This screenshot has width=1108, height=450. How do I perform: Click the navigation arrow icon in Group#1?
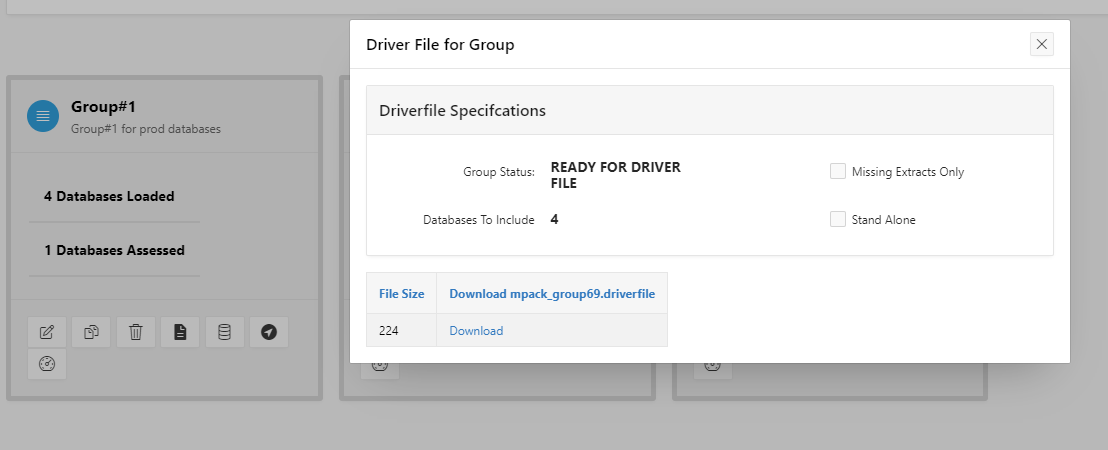(x=269, y=332)
